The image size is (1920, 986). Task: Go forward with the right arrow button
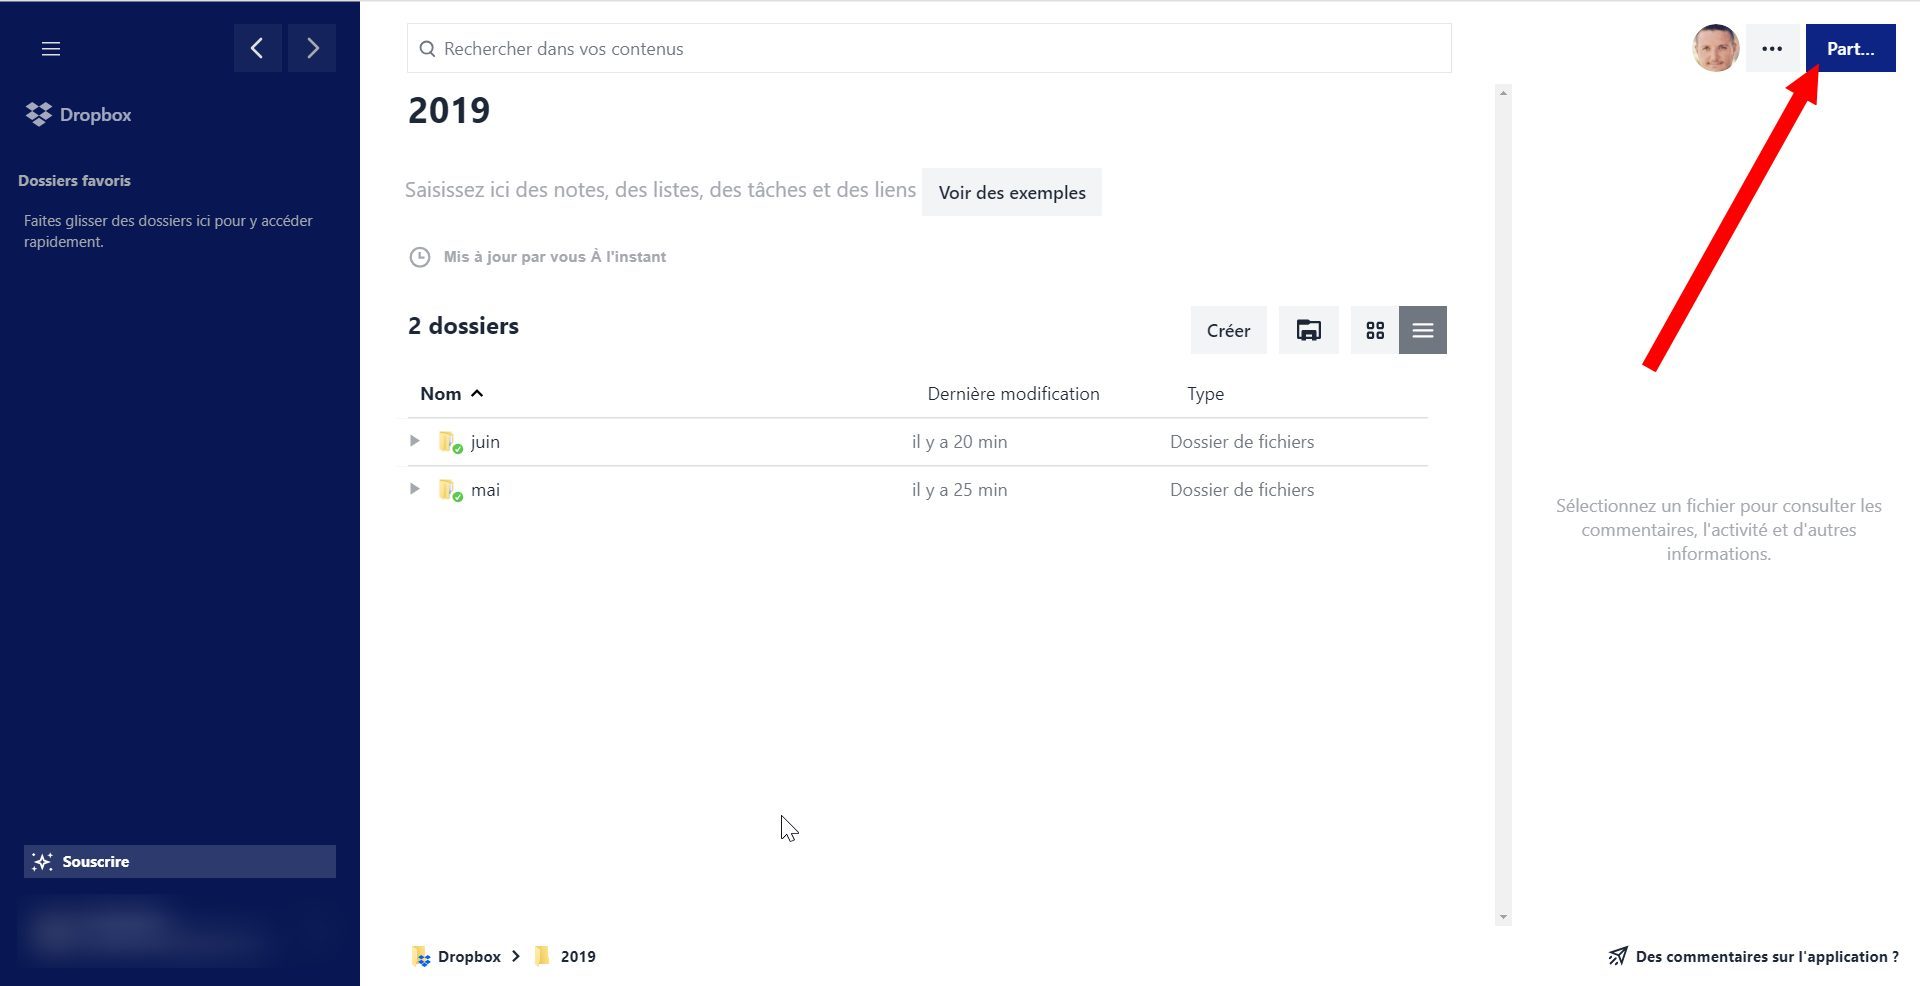coord(312,48)
